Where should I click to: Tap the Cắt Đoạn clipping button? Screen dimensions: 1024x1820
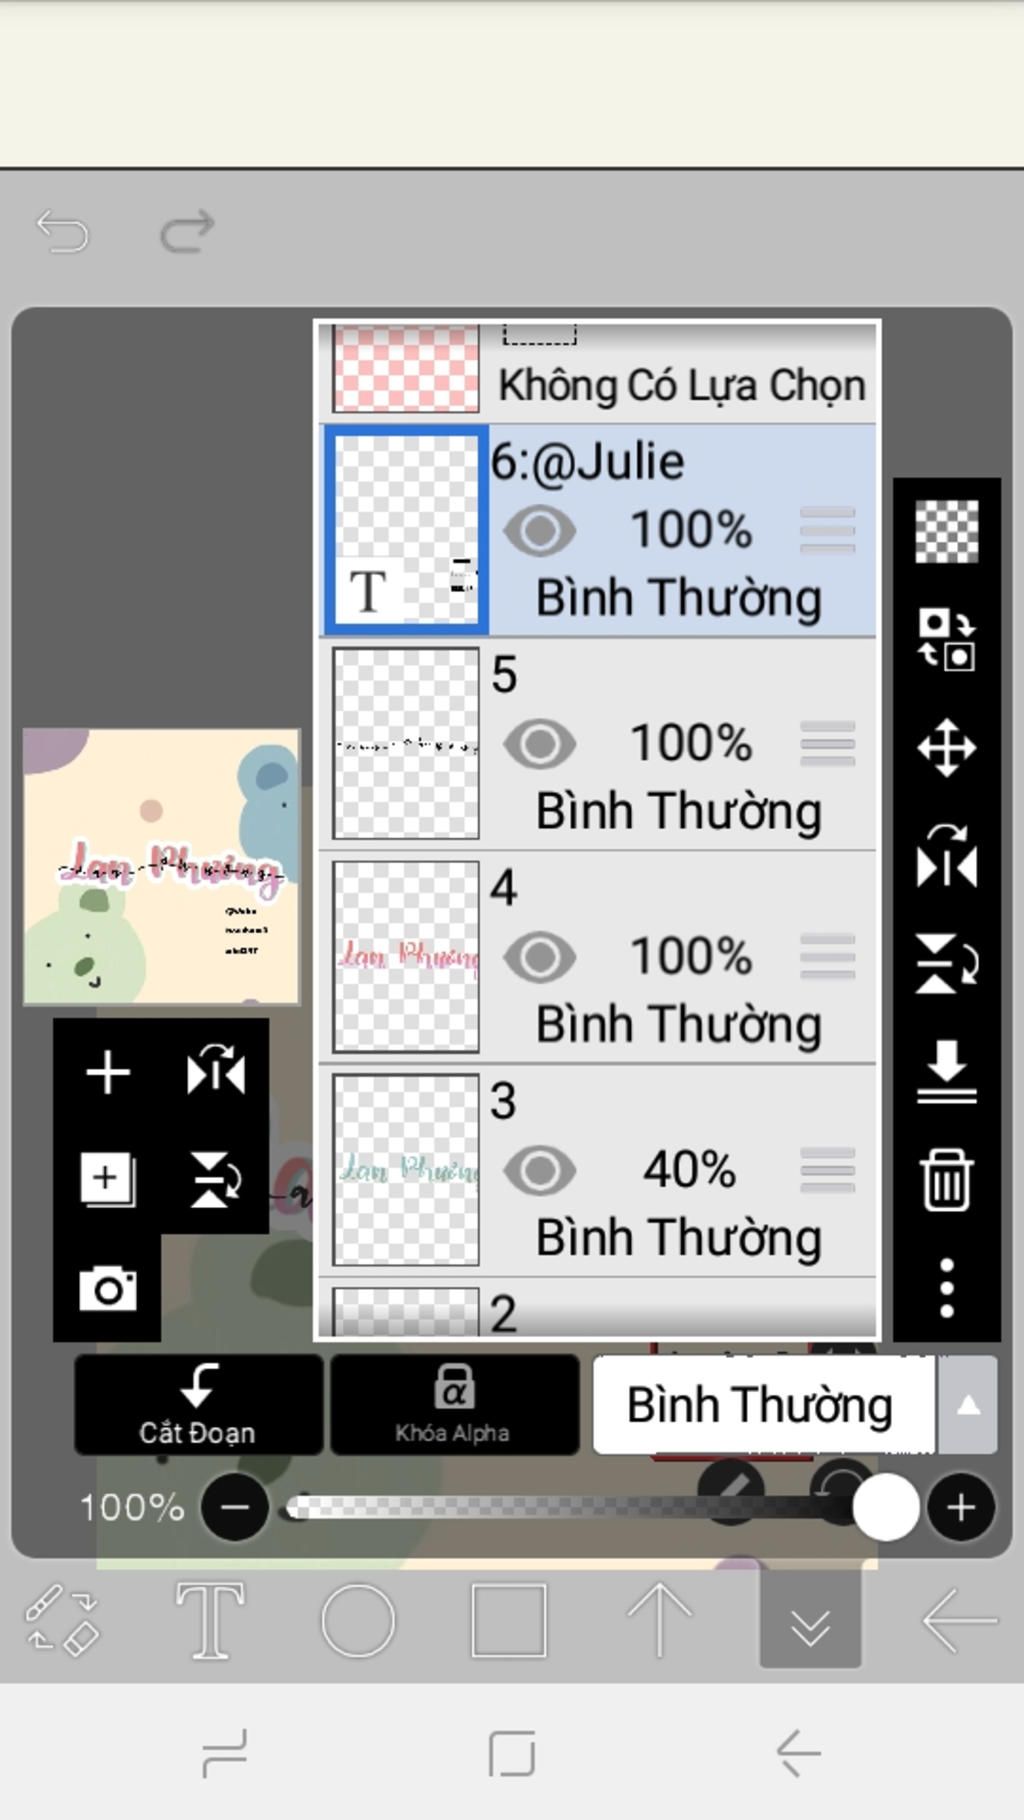(x=198, y=1404)
